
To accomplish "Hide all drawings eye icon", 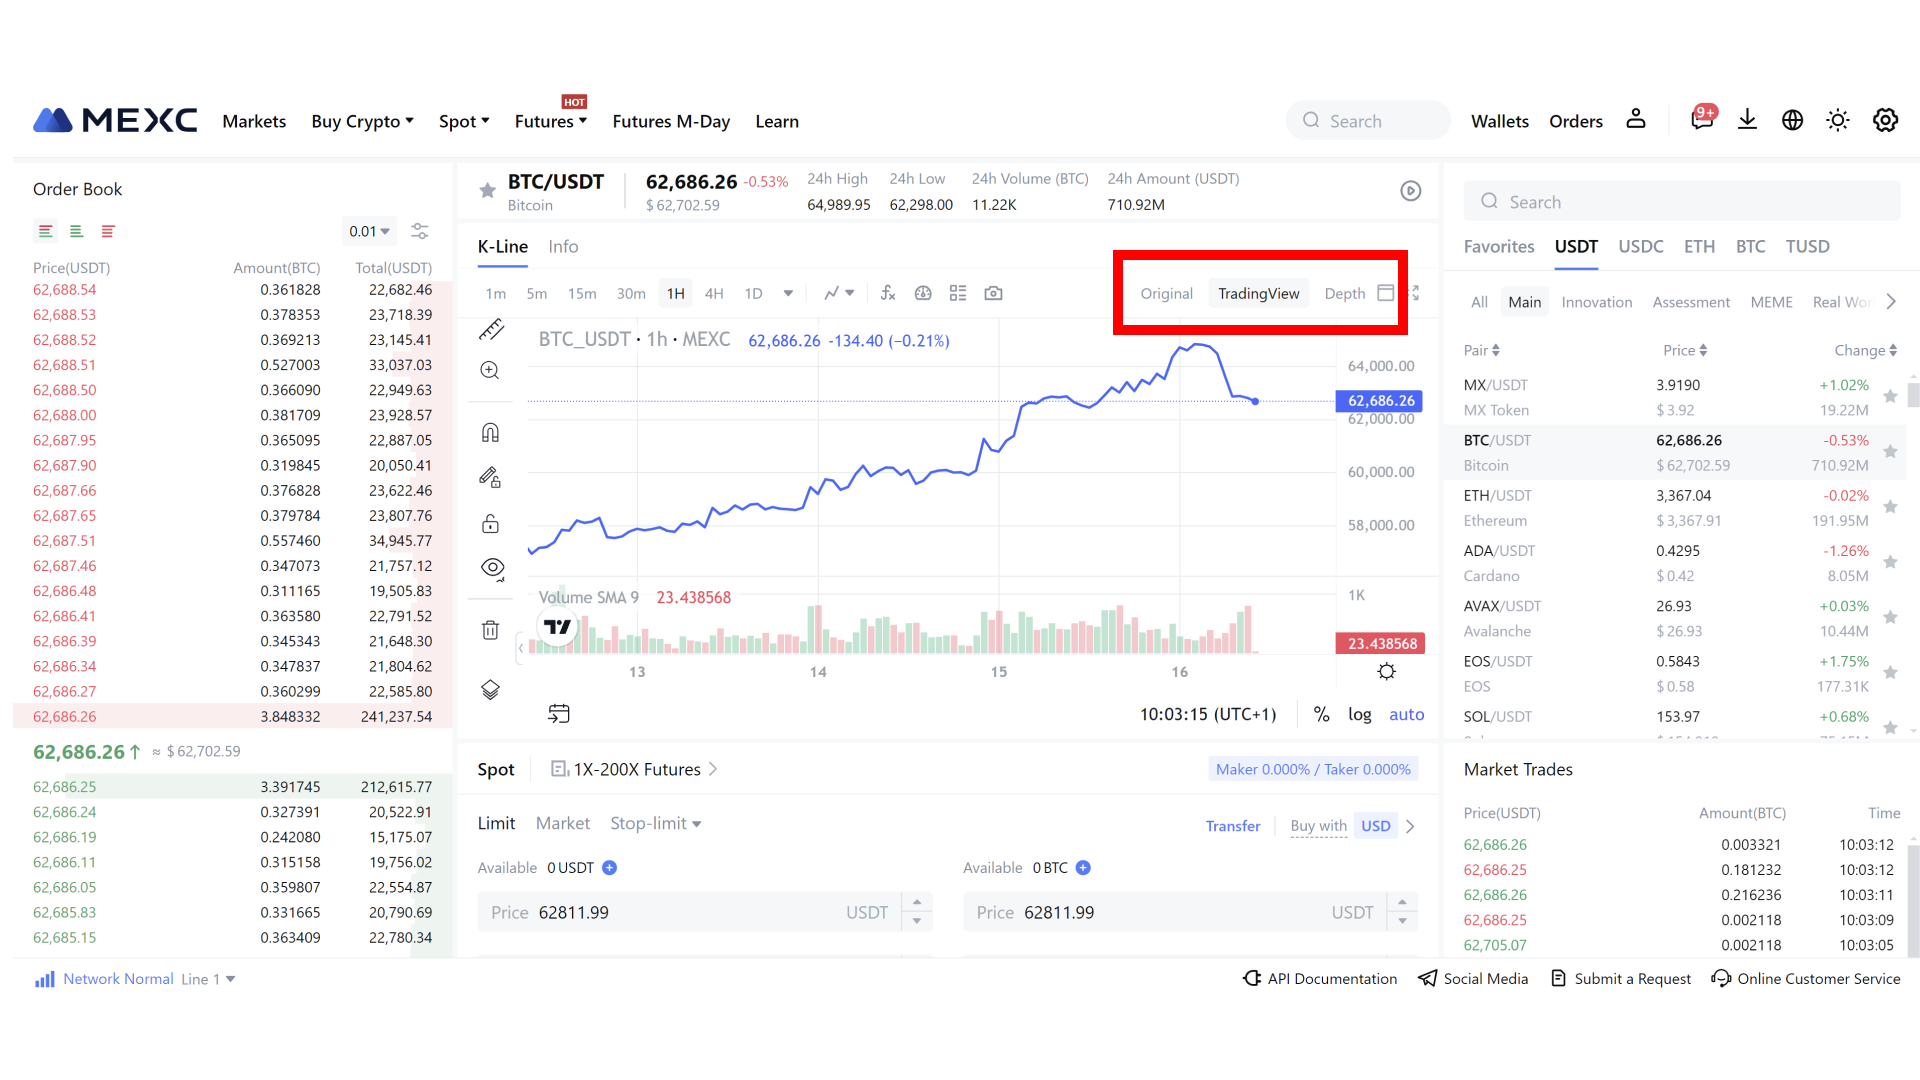I will pyautogui.click(x=492, y=568).
